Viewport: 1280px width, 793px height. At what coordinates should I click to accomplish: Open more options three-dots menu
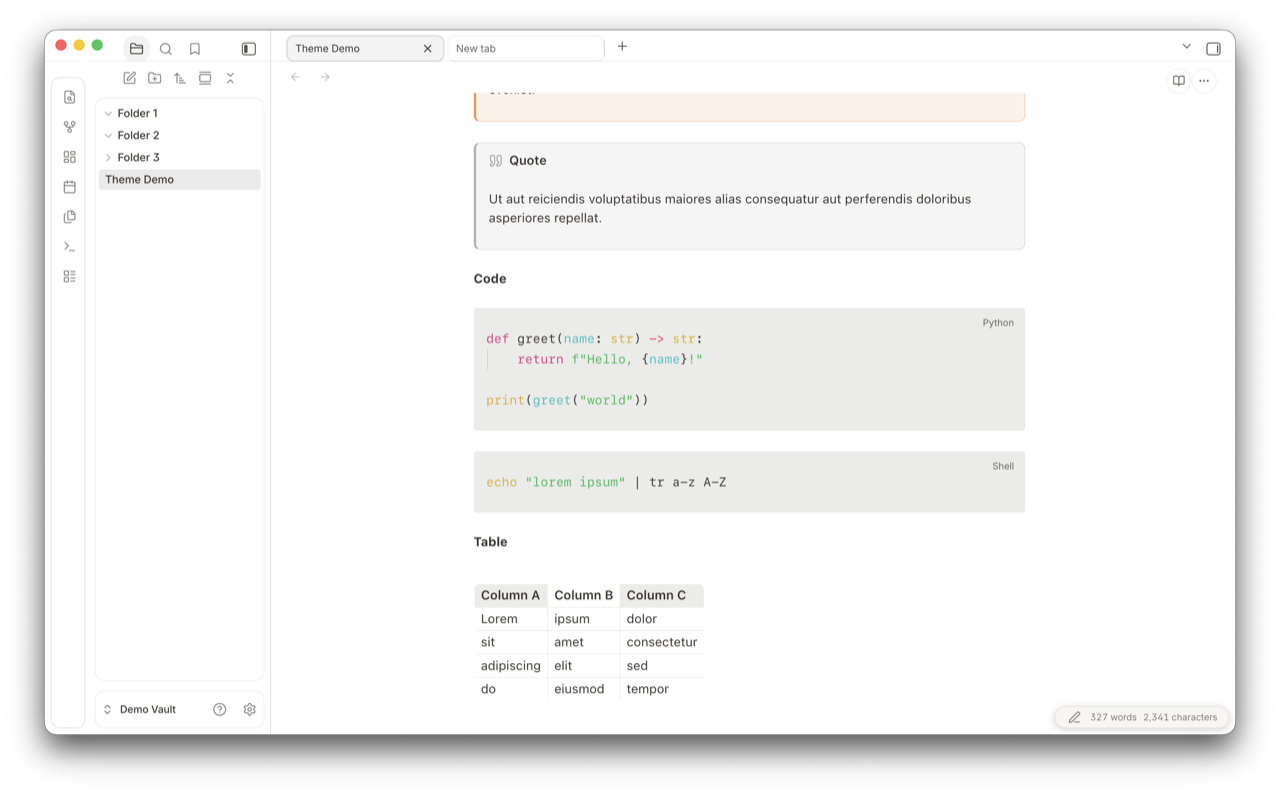(x=1204, y=81)
